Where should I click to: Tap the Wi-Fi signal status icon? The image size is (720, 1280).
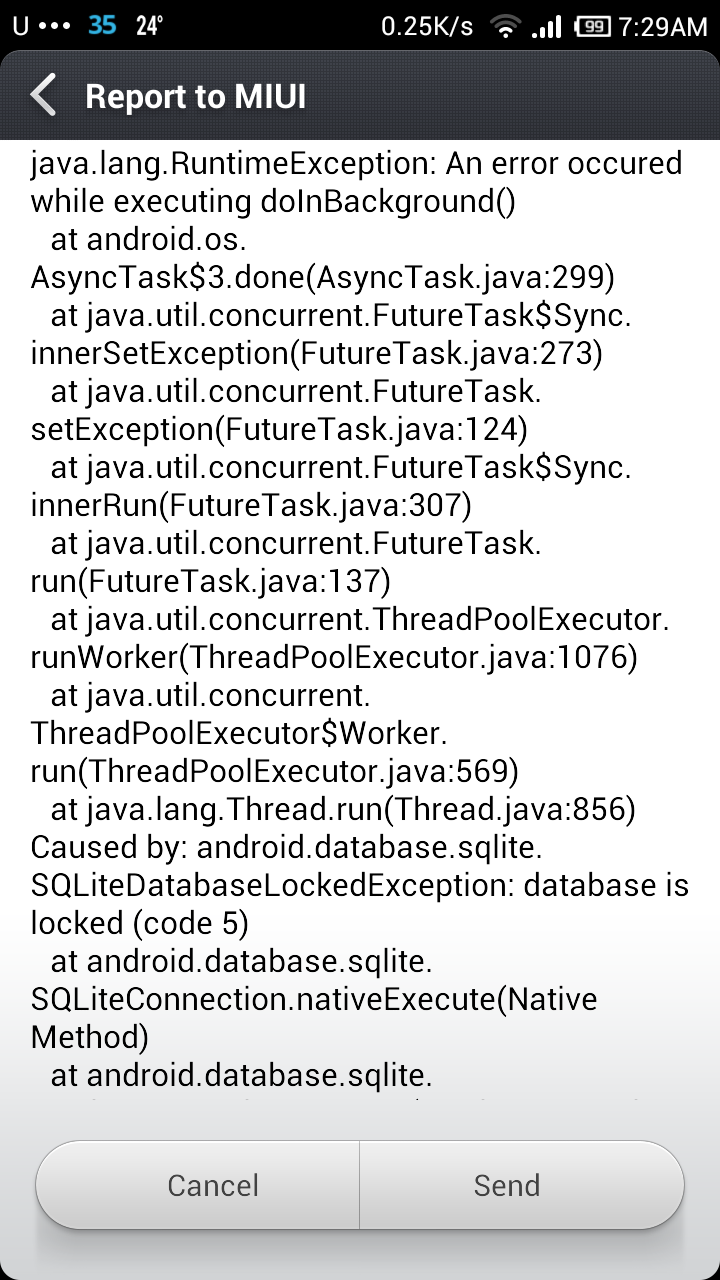[506, 27]
